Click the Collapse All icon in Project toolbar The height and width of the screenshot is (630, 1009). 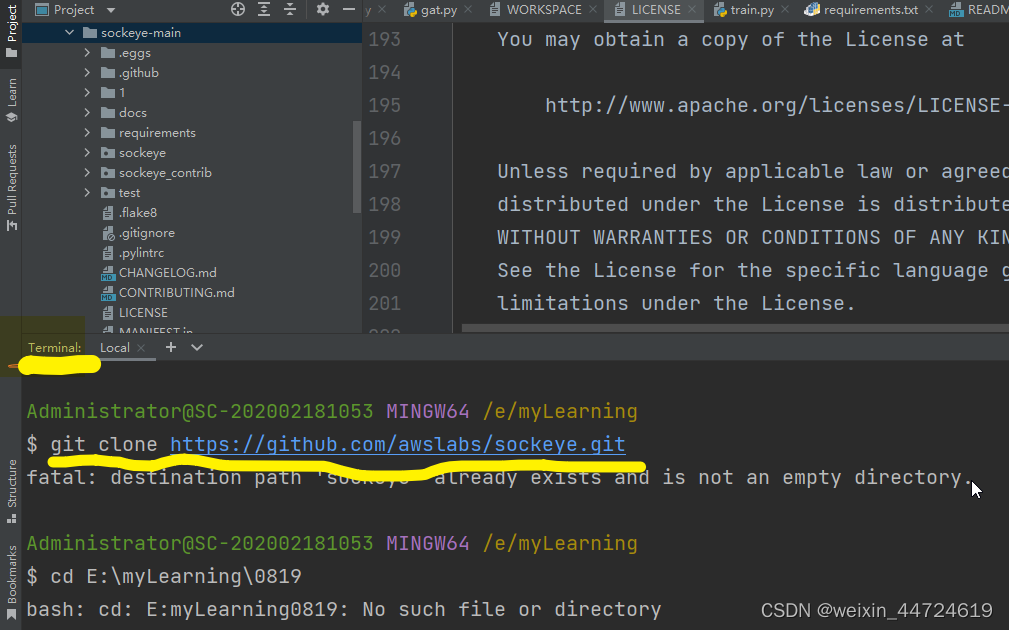pos(292,10)
